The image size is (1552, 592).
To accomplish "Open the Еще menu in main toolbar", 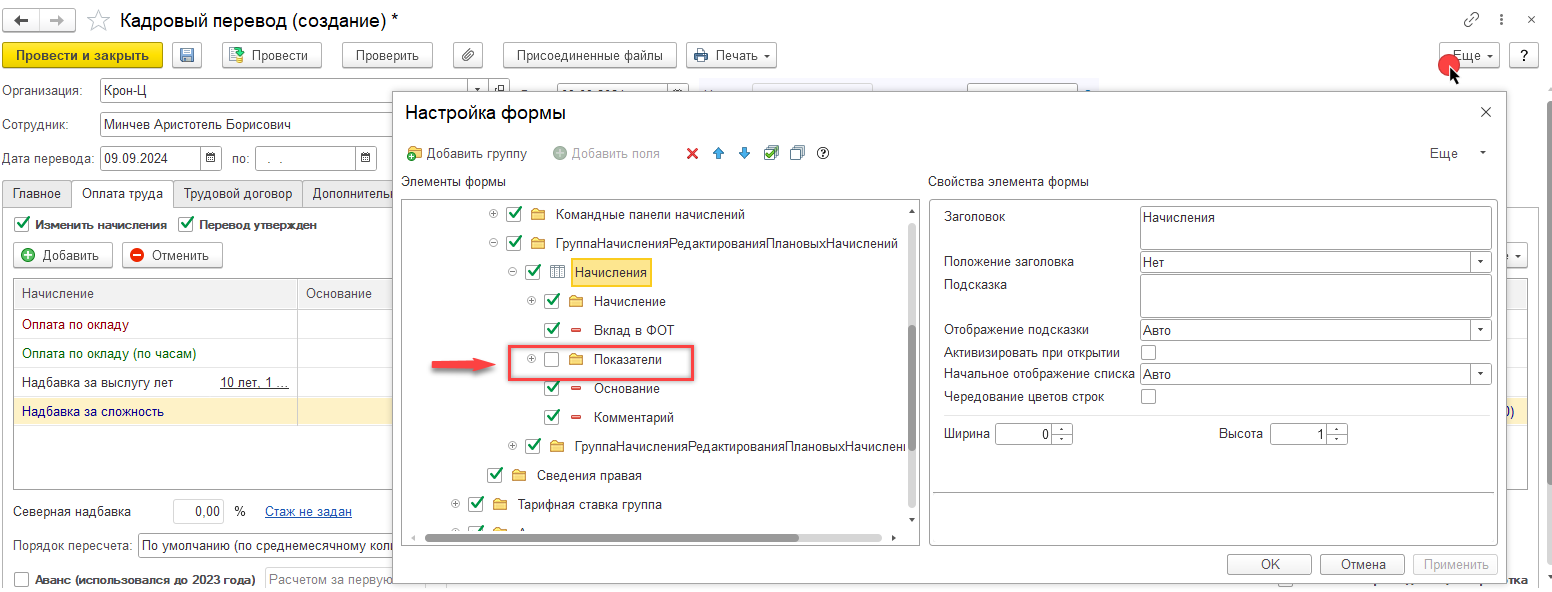I will [x=1469, y=56].
